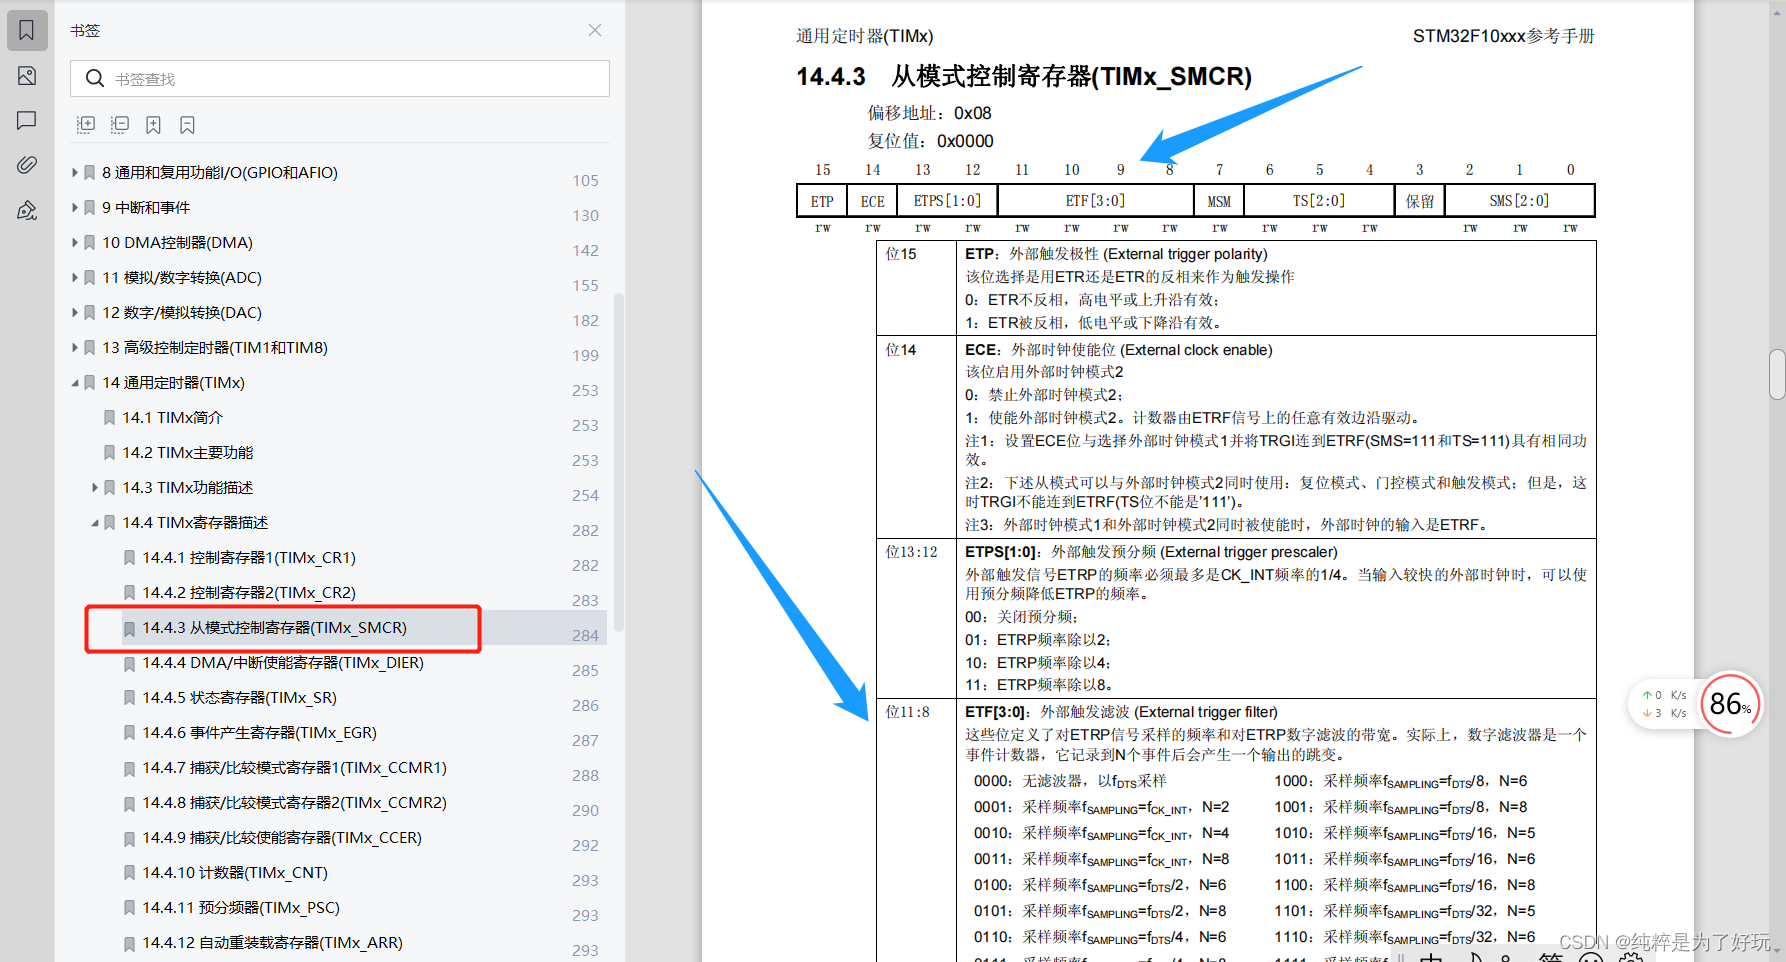Screen dimensions: 1786x962
Task: Open the attachments paperclip panel icon
Action: click(x=27, y=165)
